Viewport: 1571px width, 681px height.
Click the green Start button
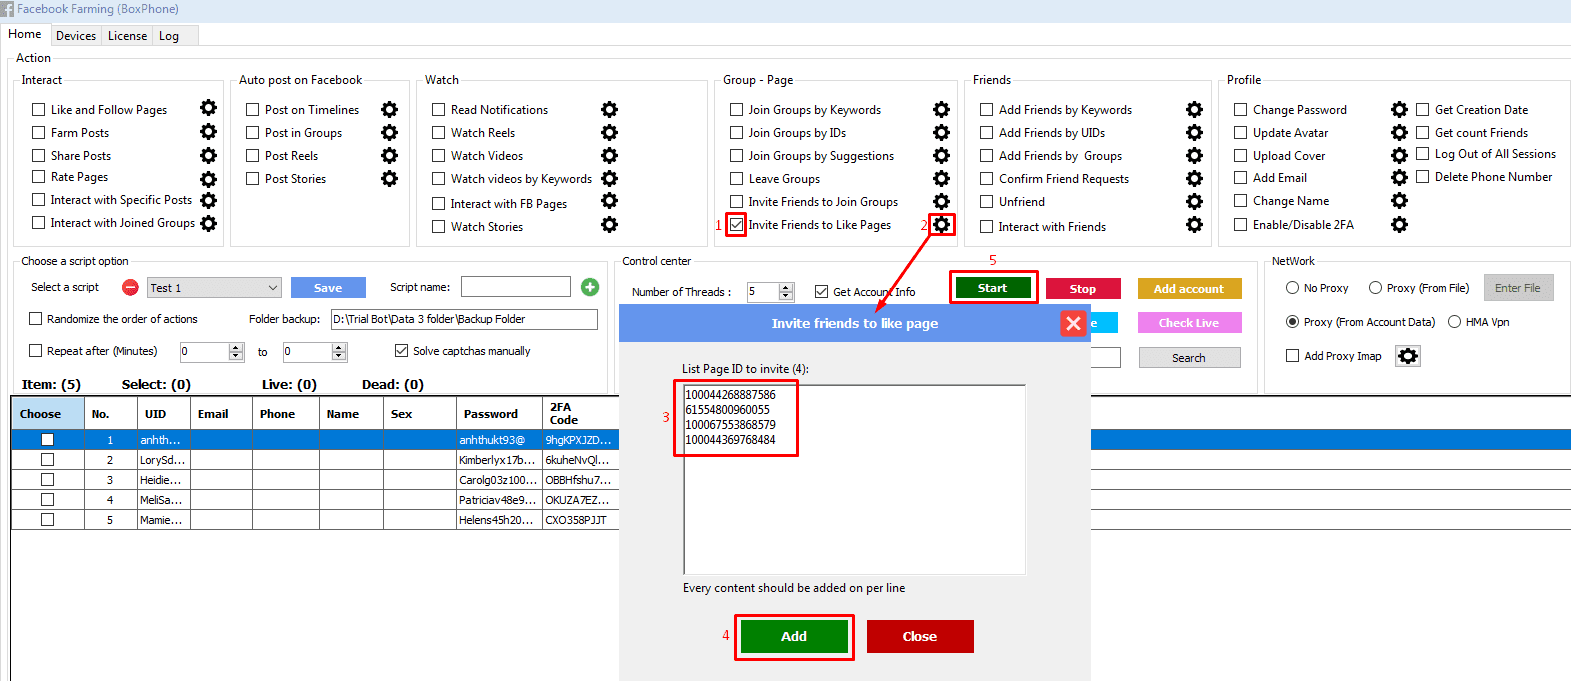[x=993, y=288]
